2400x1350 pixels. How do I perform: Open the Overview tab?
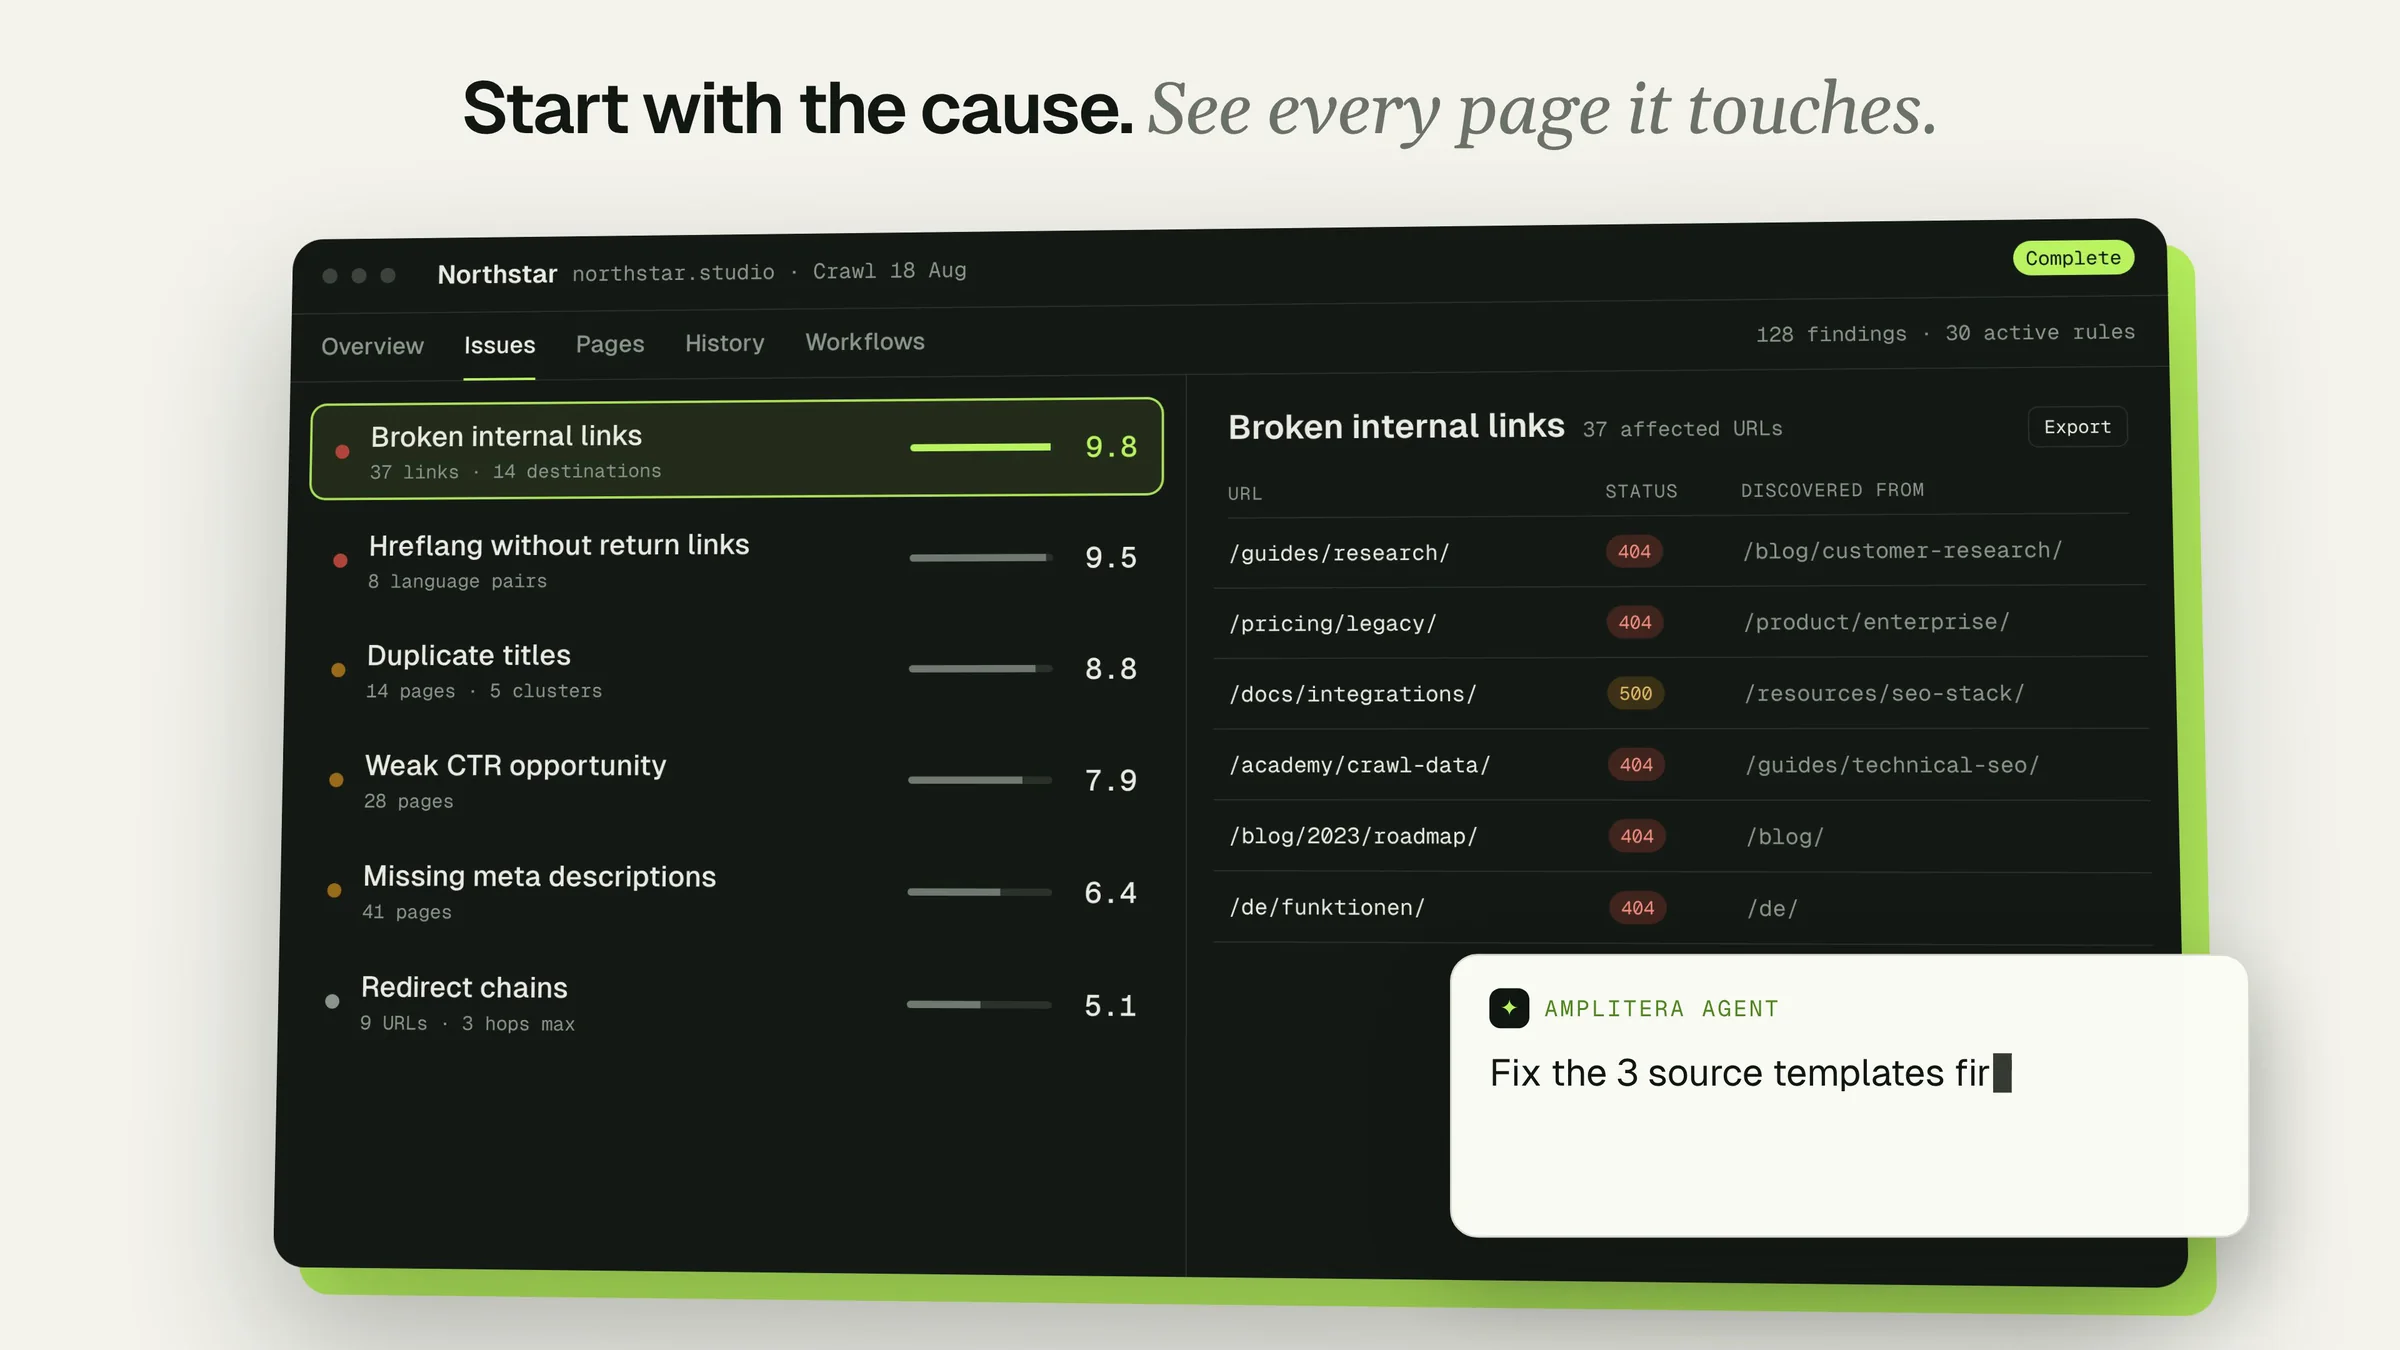pos(372,346)
